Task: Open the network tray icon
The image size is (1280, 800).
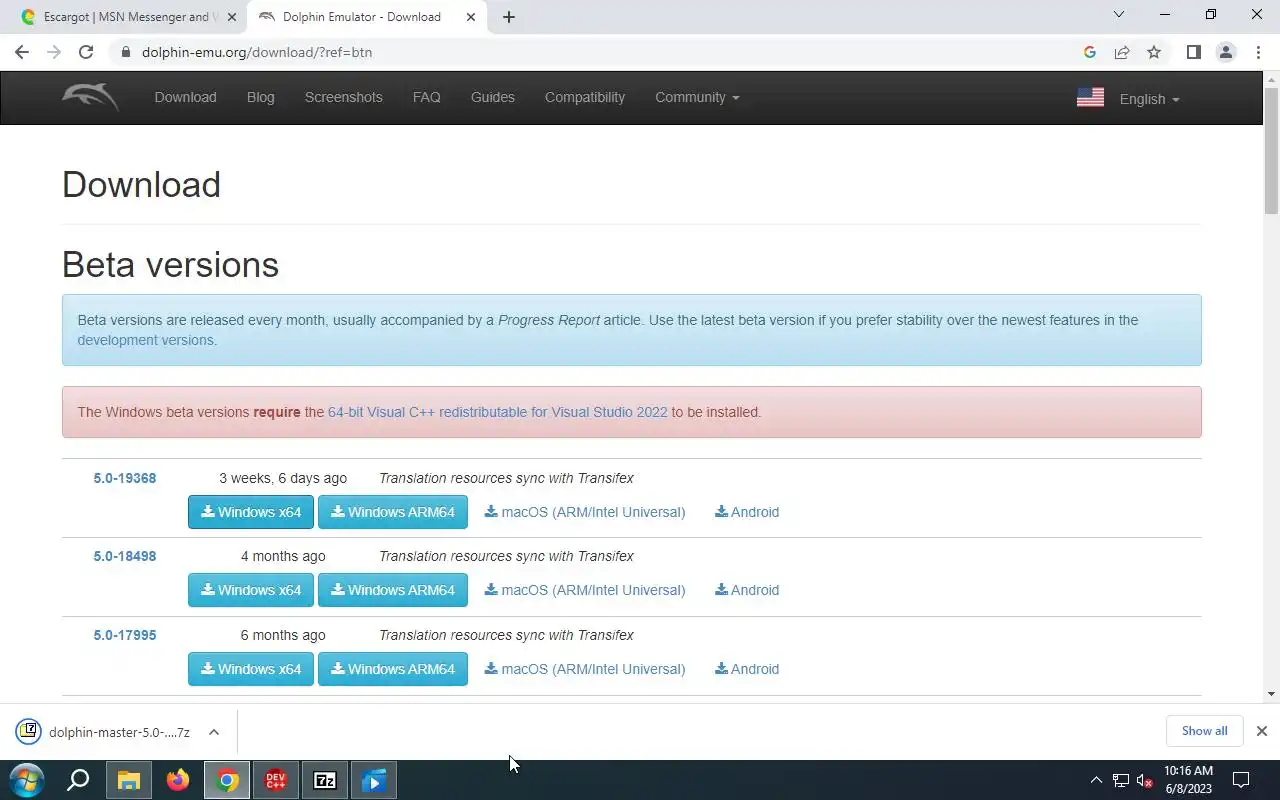Action: pos(1121,781)
